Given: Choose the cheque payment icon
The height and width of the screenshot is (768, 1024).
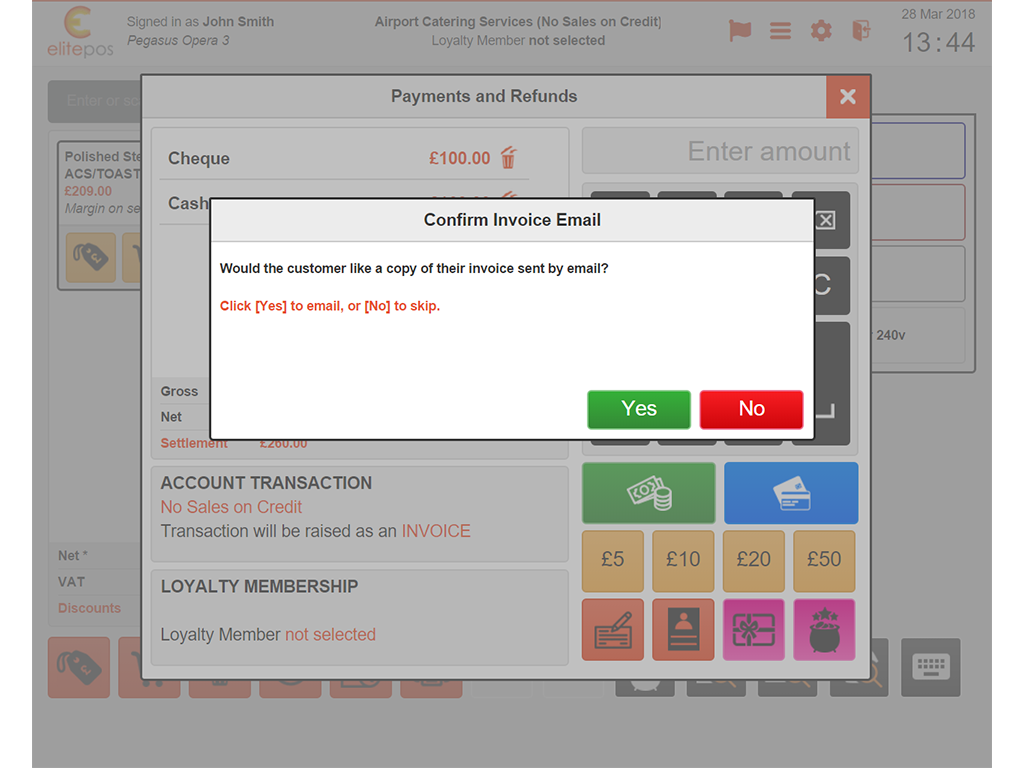Looking at the screenshot, I should [613, 630].
